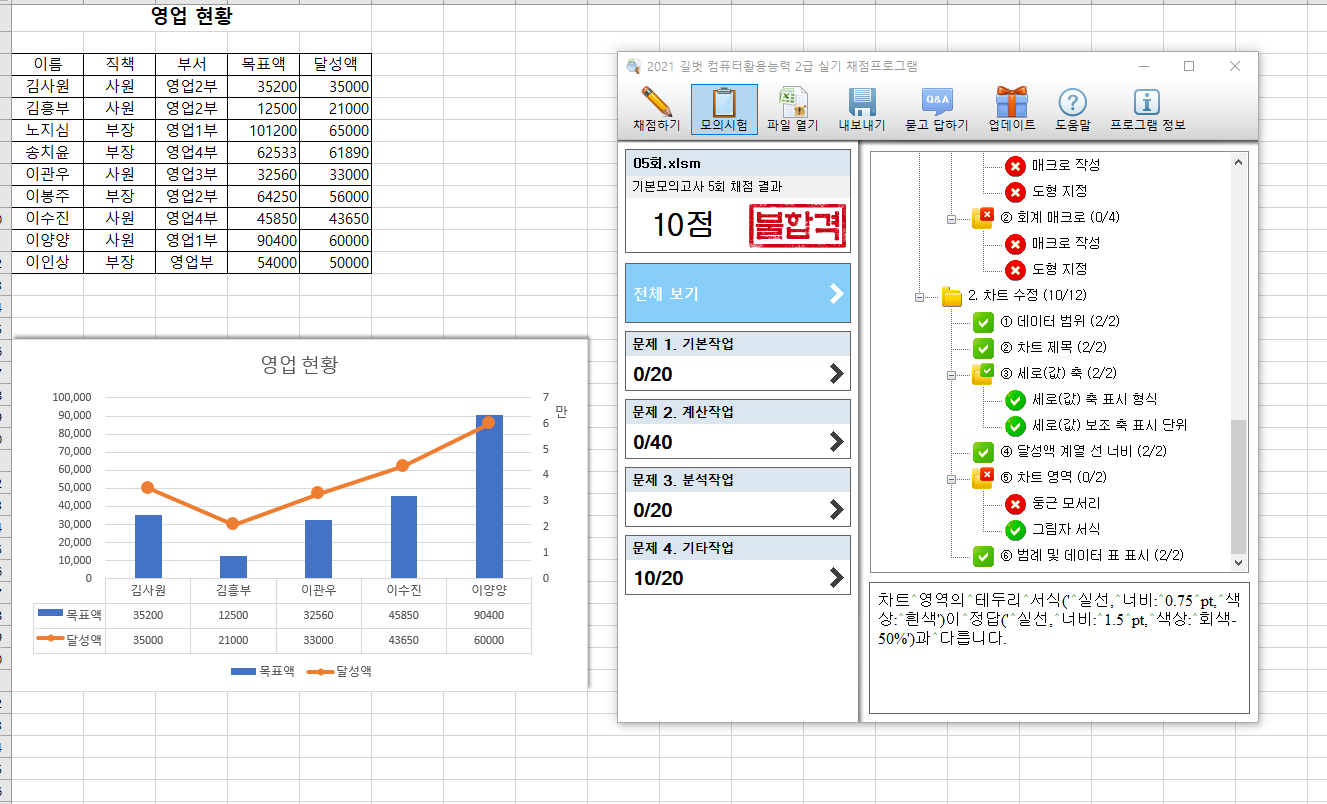Collapse the 세로(값) 축 tree node
1327x804 pixels.
pos(952,374)
